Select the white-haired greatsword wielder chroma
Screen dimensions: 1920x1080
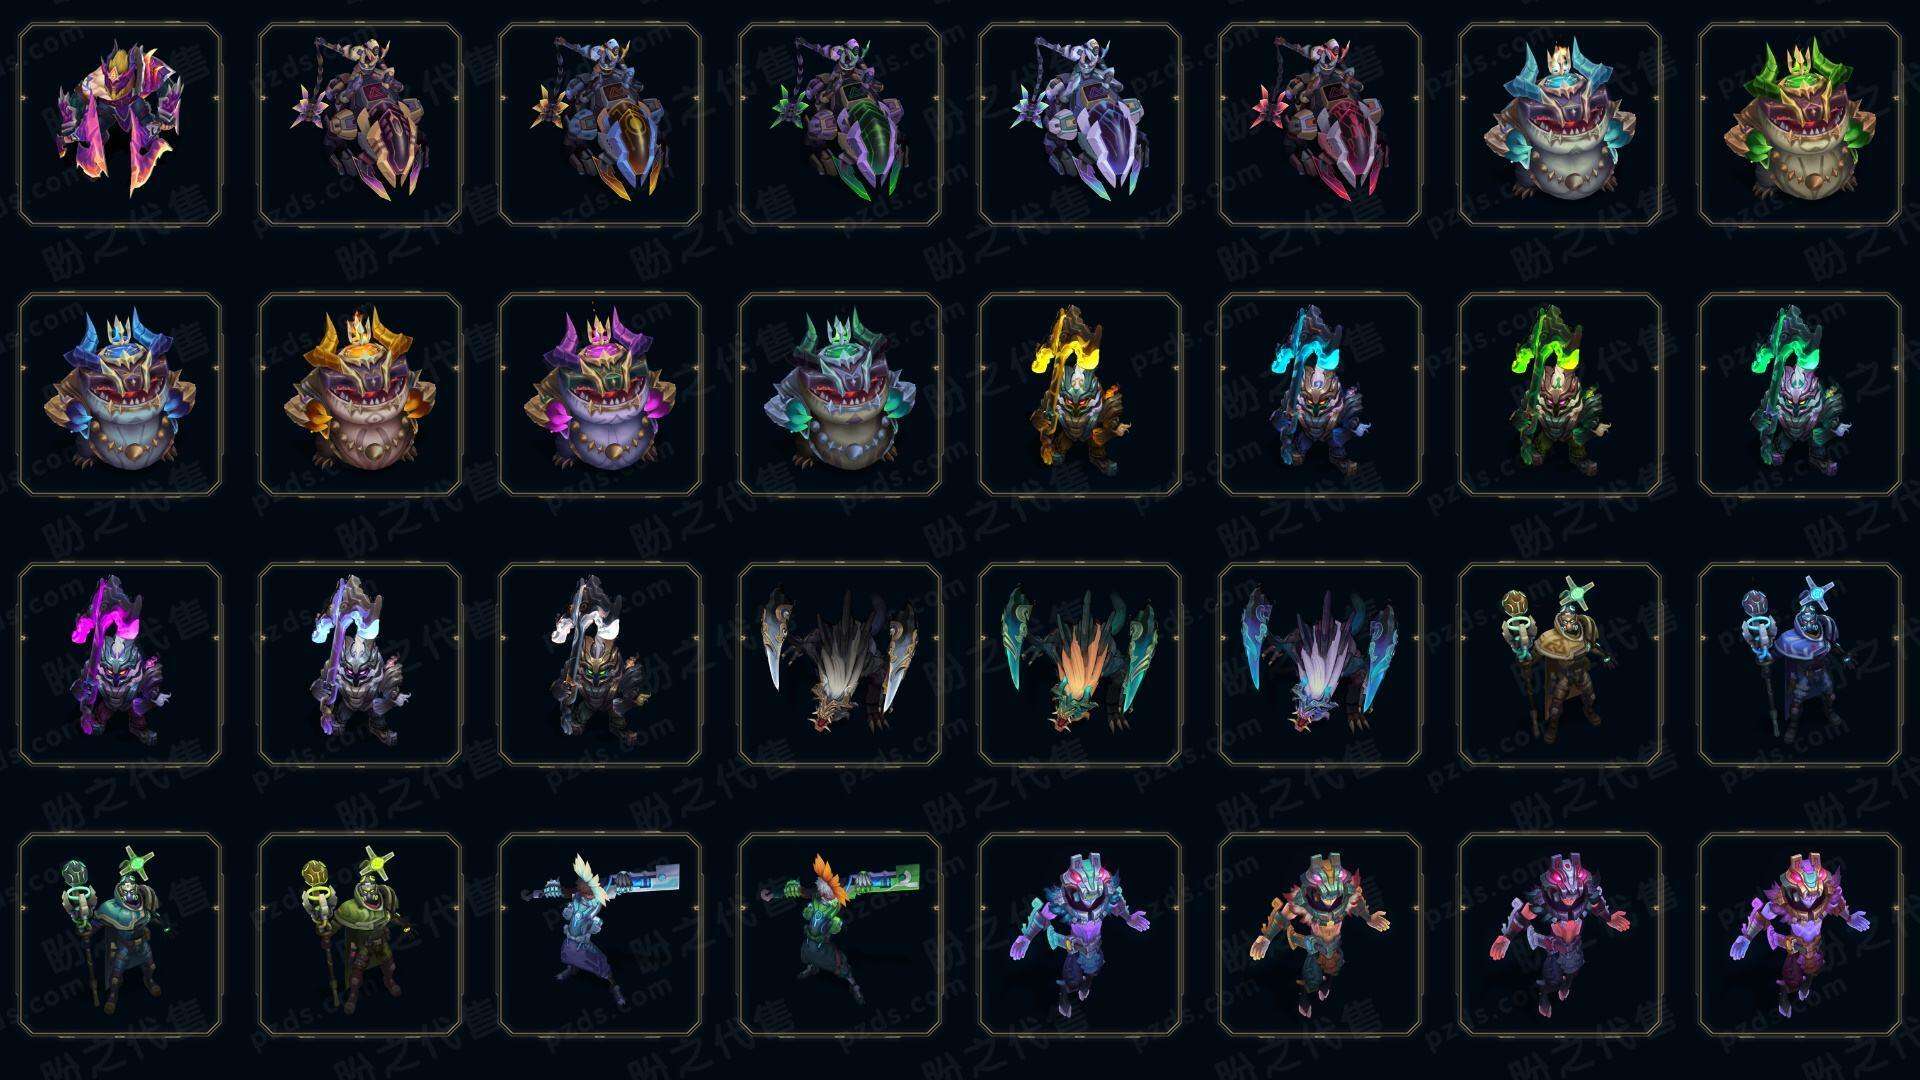tap(600, 934)
